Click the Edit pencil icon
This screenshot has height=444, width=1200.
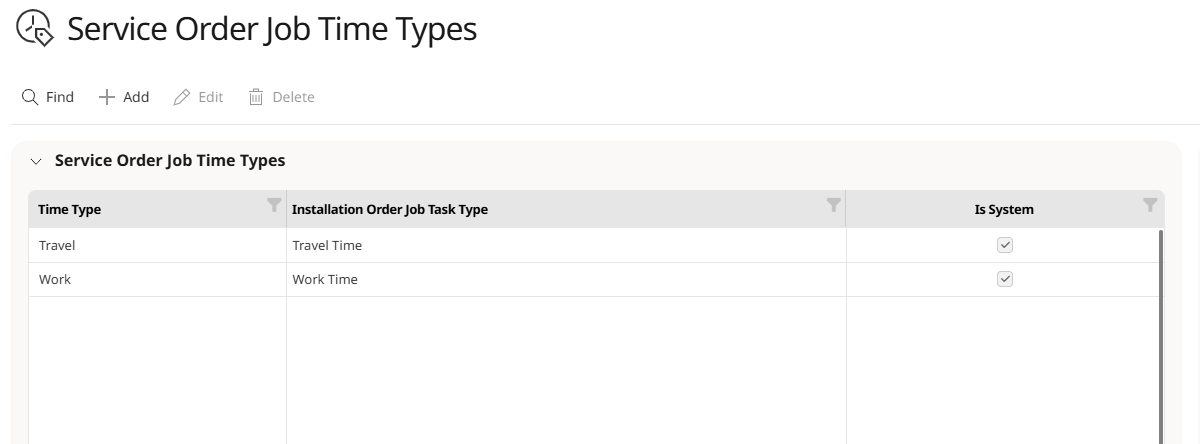click(x=182, y=97)
